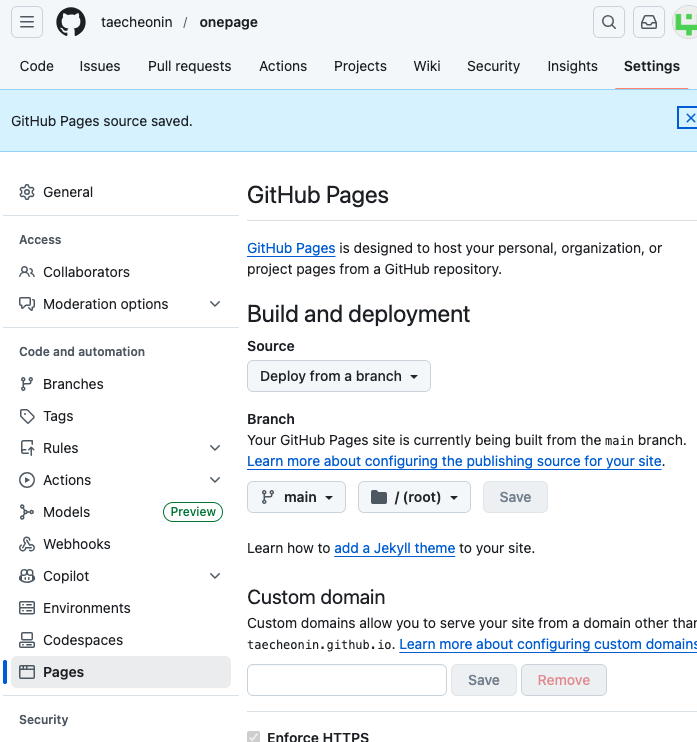Open the Security repository tab
The height and width of the screenshot is (742, 697).
tap(494, 66)
